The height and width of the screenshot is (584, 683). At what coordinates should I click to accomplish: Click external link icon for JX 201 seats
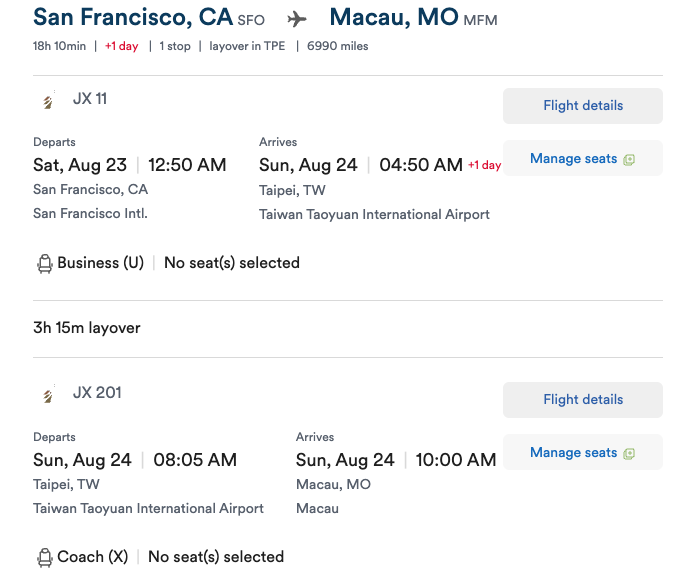click(629, 453)
